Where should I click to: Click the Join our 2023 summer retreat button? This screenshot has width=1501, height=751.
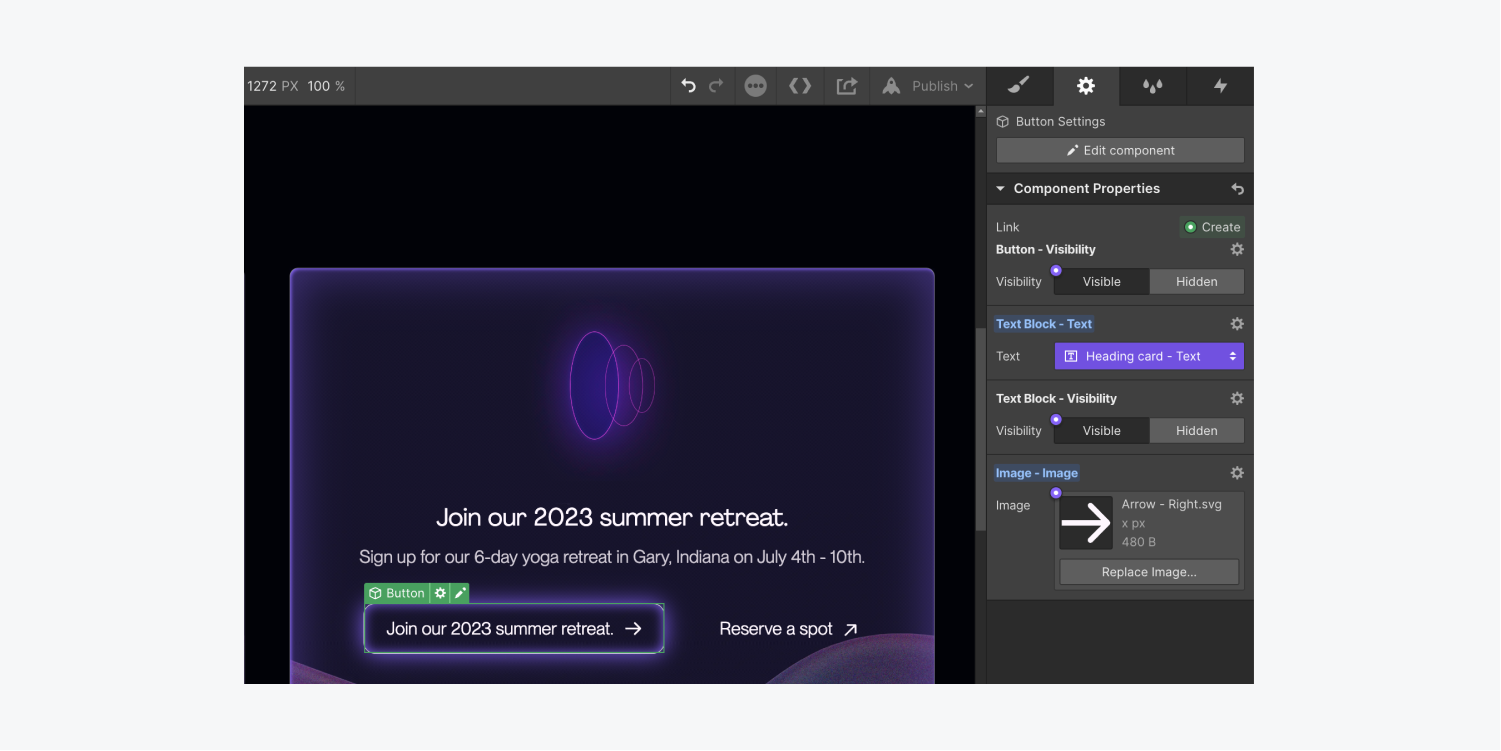pos(514,628)
